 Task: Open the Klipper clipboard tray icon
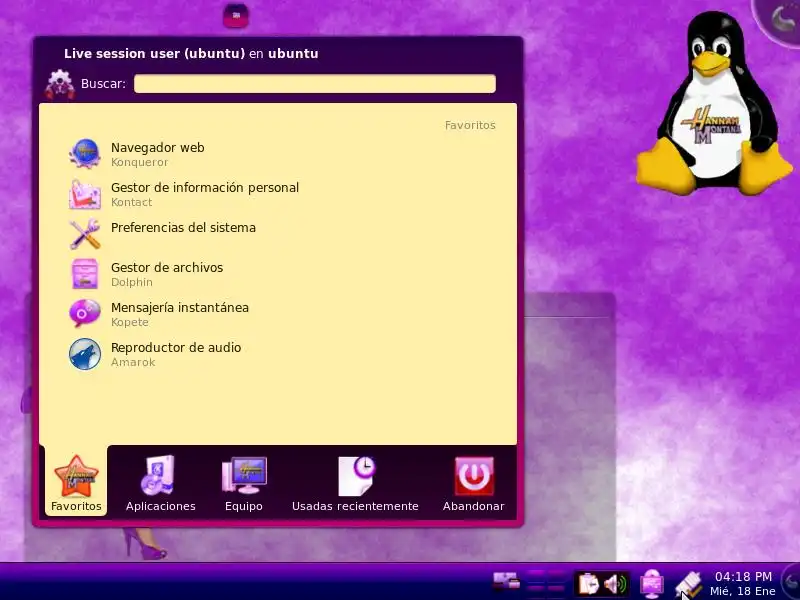click(588, 583)
